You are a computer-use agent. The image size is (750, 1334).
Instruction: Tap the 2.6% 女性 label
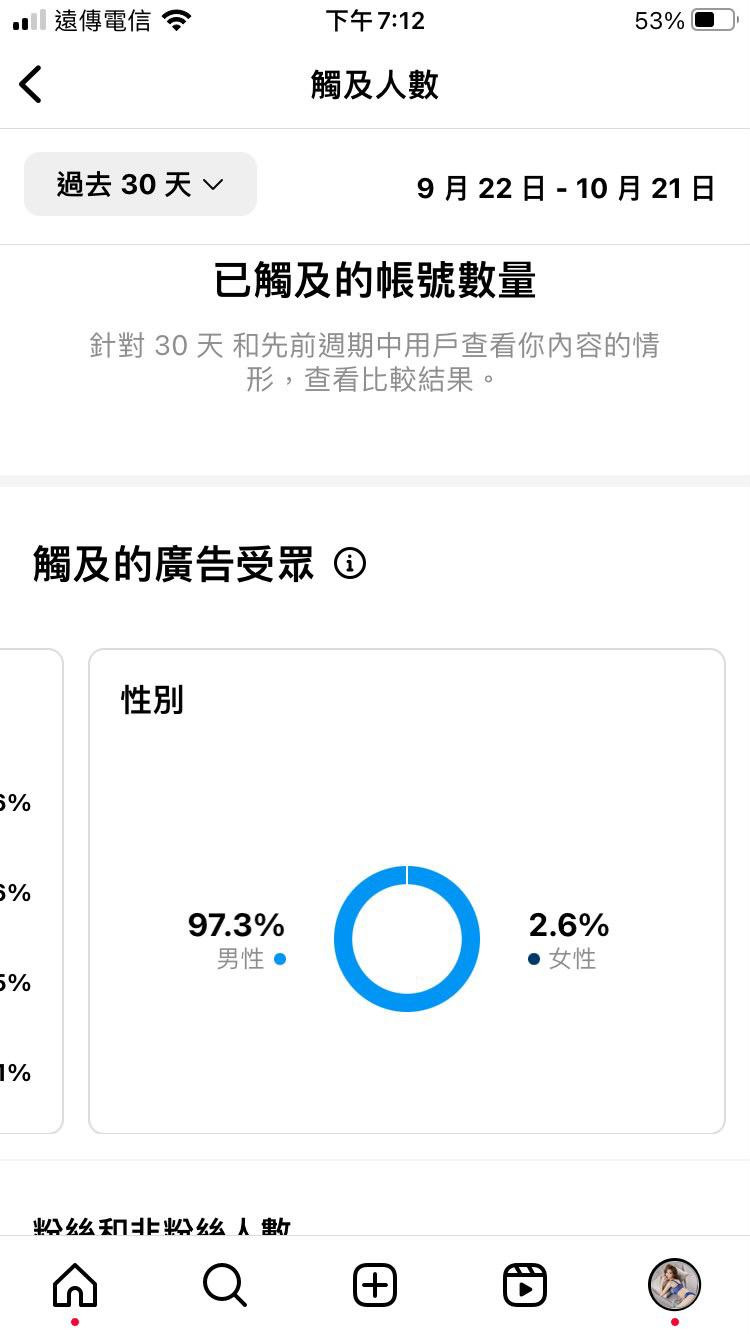(568, 939)
